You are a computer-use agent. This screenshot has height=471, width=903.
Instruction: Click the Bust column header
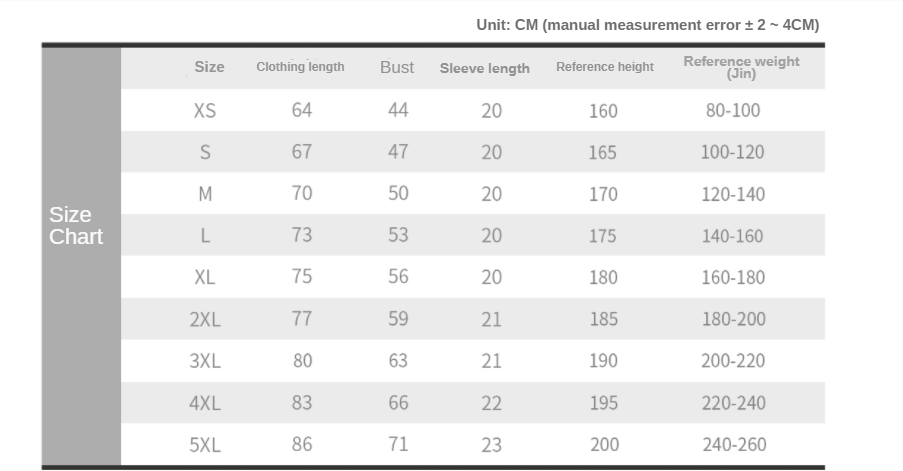point(397,67)
